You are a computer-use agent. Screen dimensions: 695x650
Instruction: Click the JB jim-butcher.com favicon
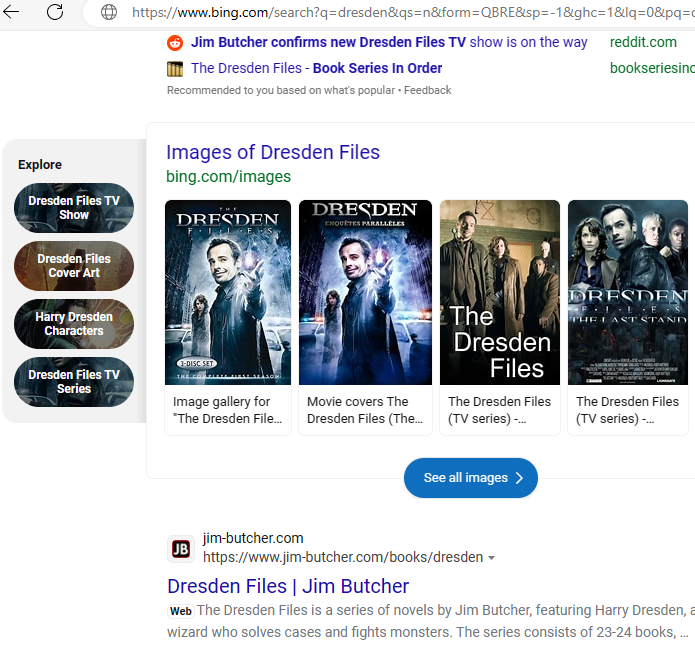coord(181,549)
